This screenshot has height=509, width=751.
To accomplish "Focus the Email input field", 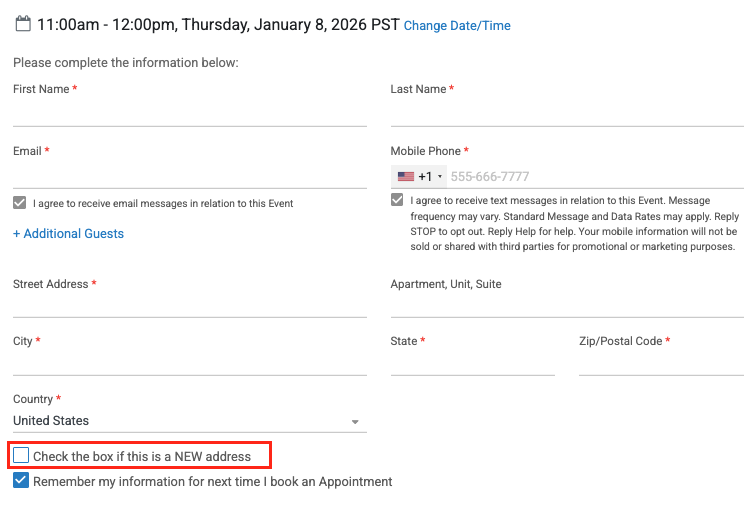I will click(x=189, y=176).
